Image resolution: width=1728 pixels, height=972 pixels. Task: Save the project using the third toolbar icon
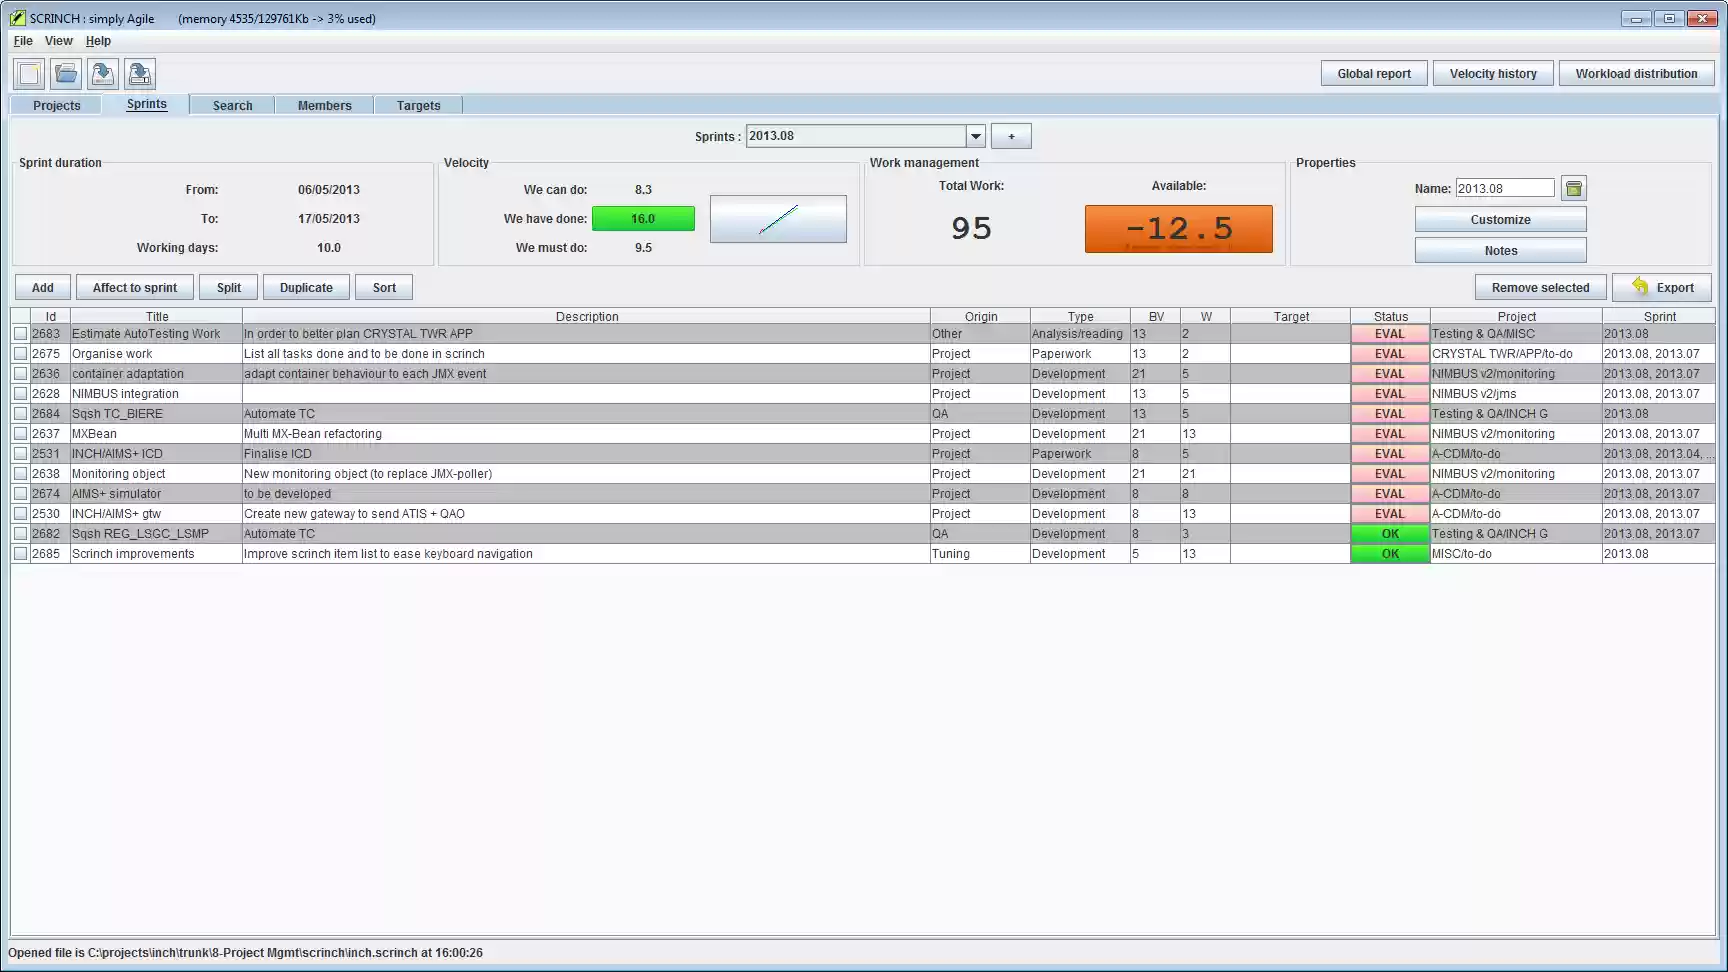pos(102,73)
